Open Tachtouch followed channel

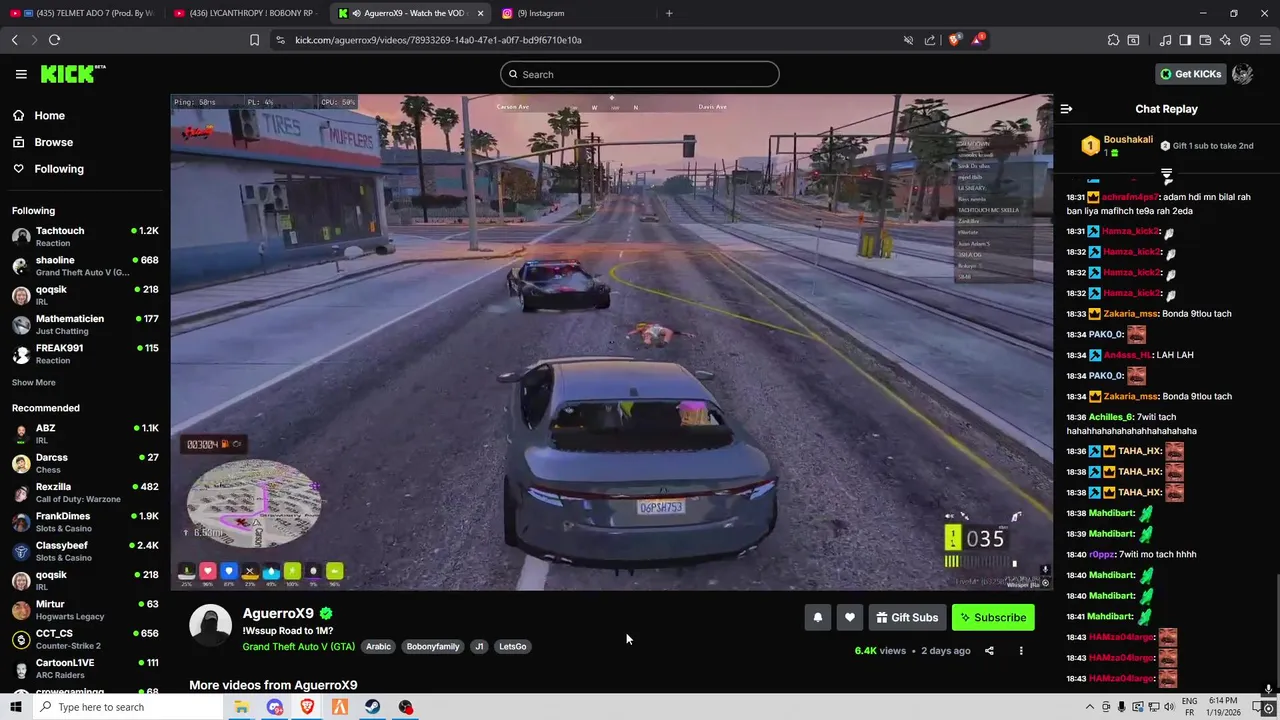coord(85,236)
